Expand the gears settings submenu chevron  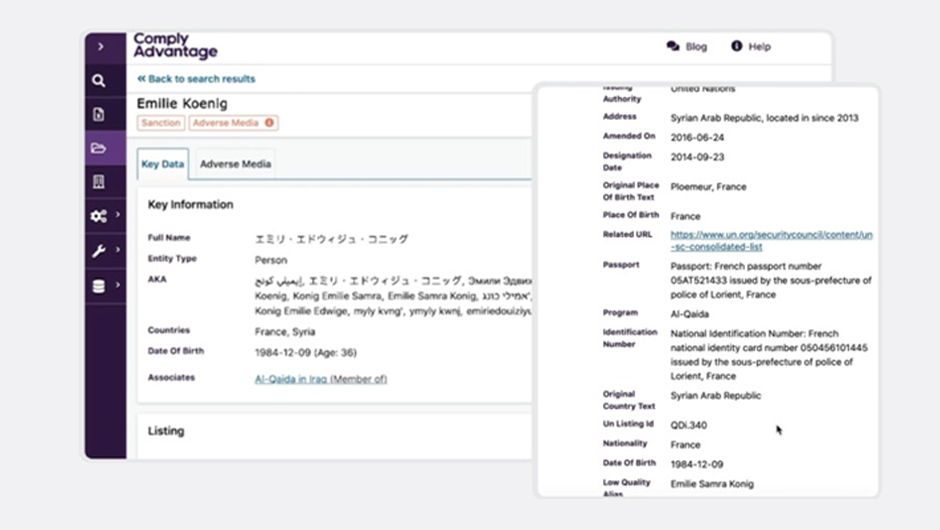pyautogui.click(x=118, y=214)
